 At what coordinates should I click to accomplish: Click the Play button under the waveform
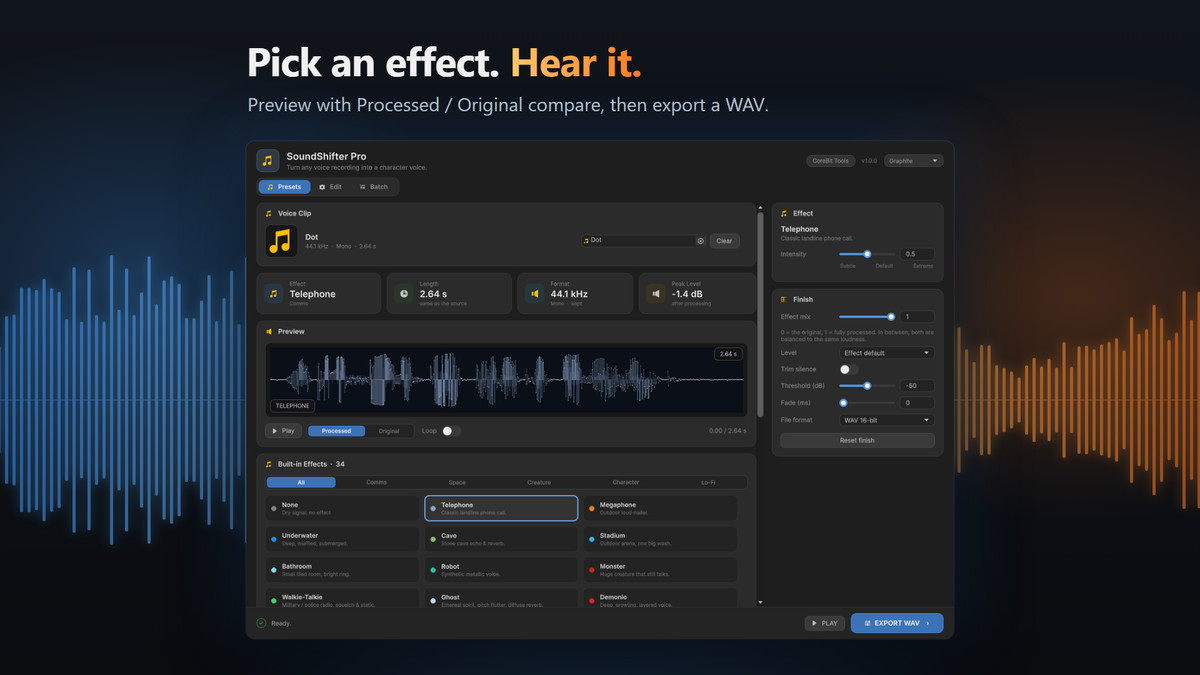tap(283, 431)
